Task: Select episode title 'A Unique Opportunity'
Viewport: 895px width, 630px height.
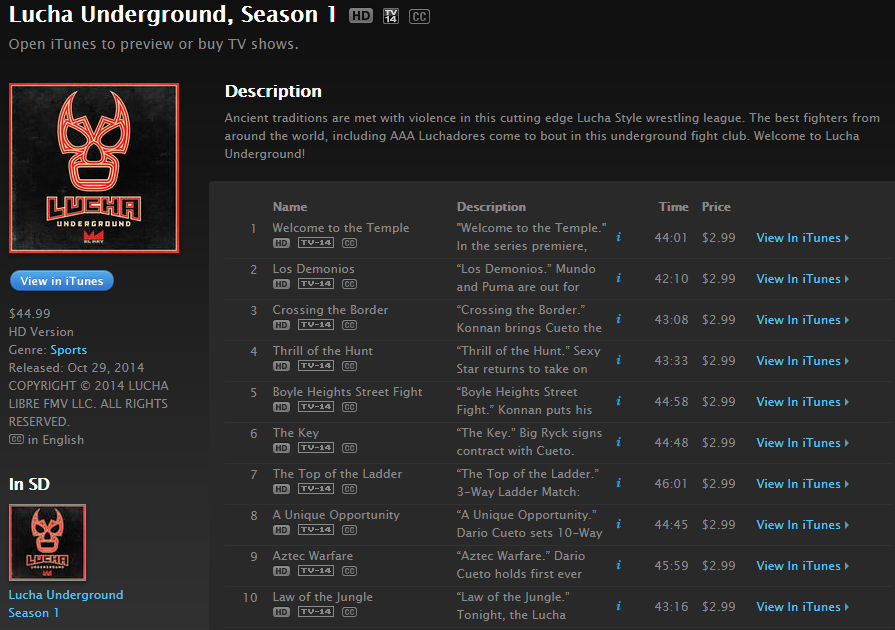Action: pos(336,515)
